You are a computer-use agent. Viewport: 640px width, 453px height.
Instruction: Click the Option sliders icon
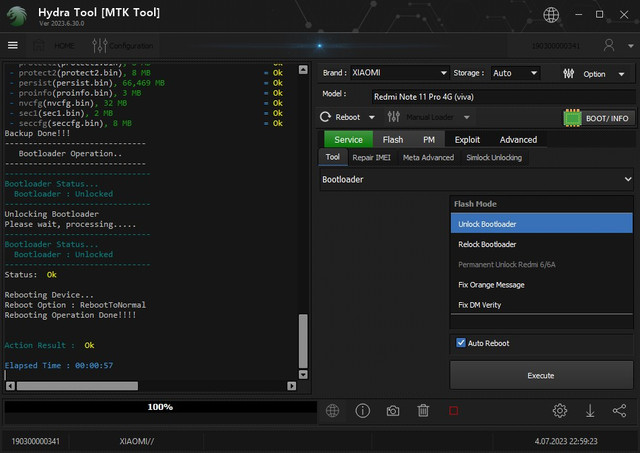pyautogui.click(x=569, y=73)
